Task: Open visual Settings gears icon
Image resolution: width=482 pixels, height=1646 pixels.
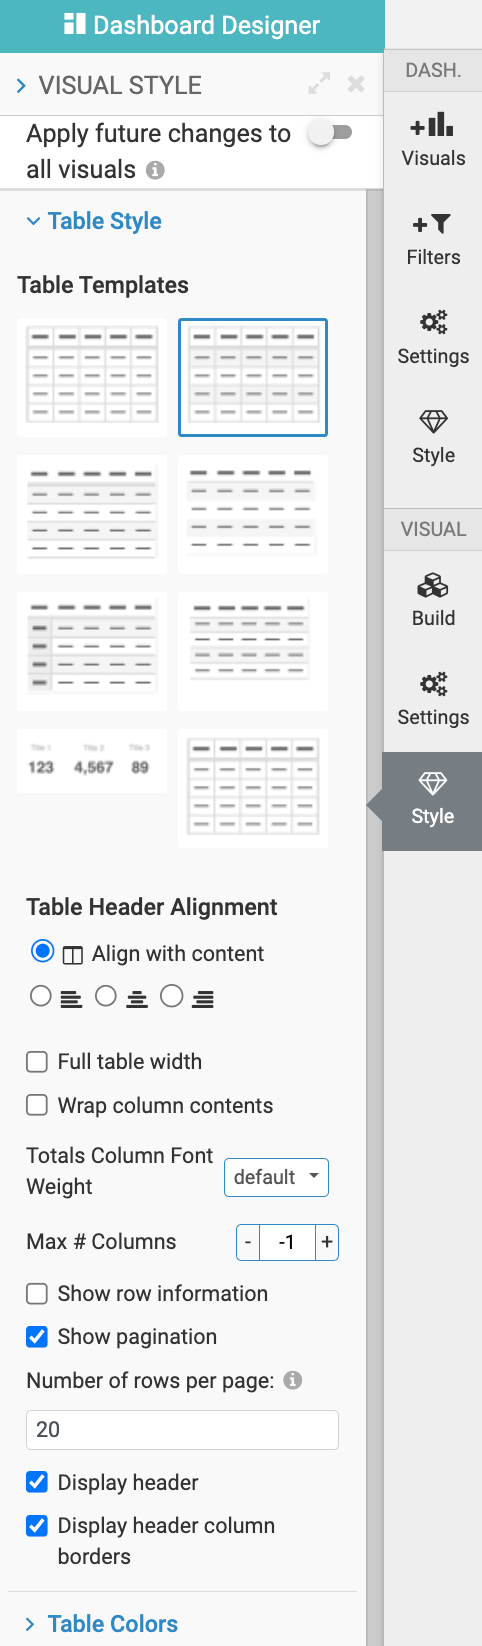Action: 433,700
